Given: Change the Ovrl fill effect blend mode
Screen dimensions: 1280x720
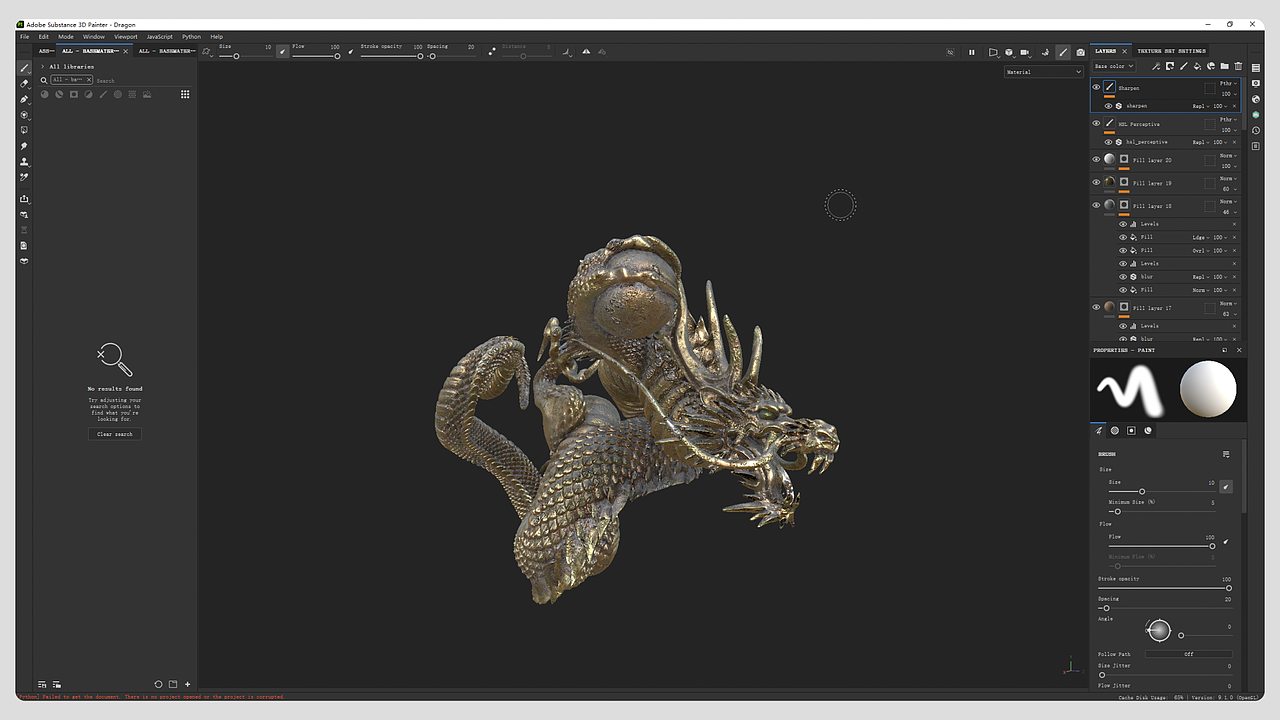Looking at the screenshot, I should click(1200, 251).
